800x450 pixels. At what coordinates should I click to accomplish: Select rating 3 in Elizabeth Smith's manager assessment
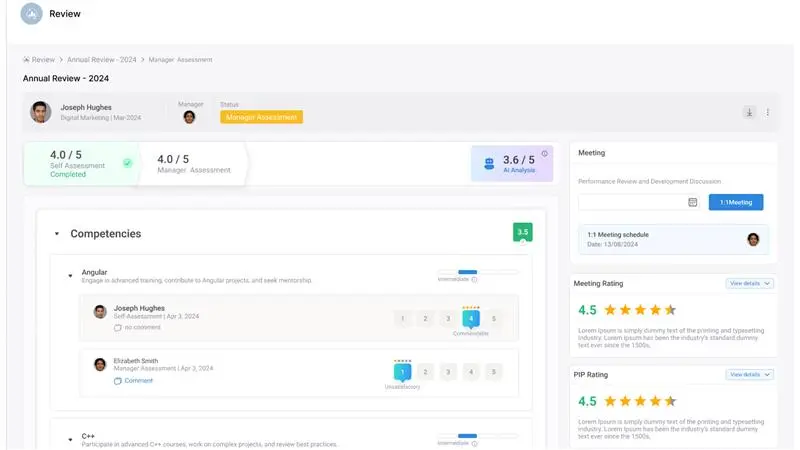pyautogui.click(x=448, y=372)
